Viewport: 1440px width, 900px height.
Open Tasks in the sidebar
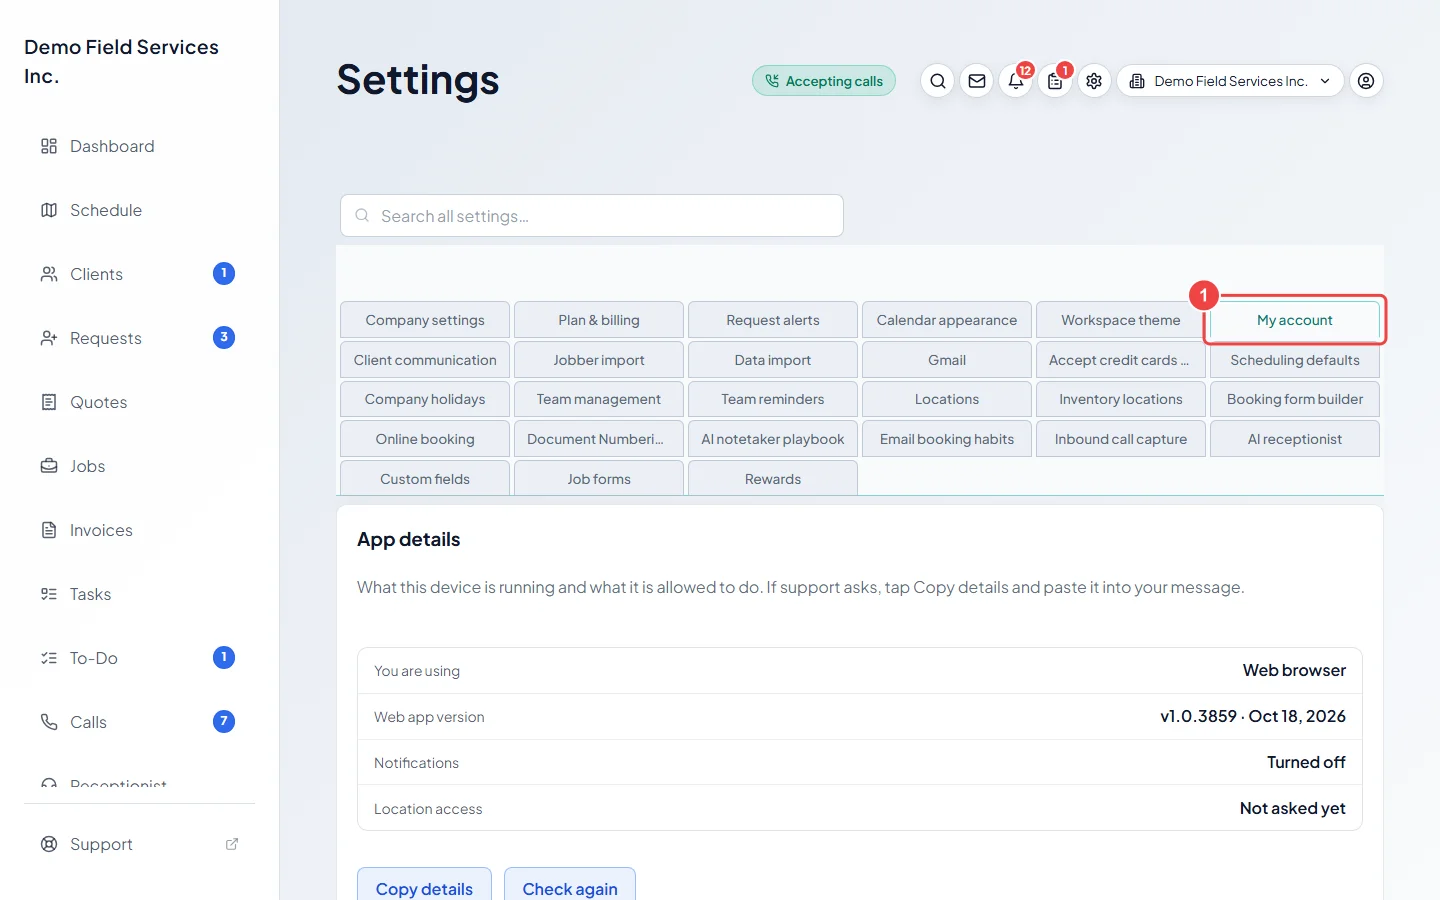(x=139, y=594)
